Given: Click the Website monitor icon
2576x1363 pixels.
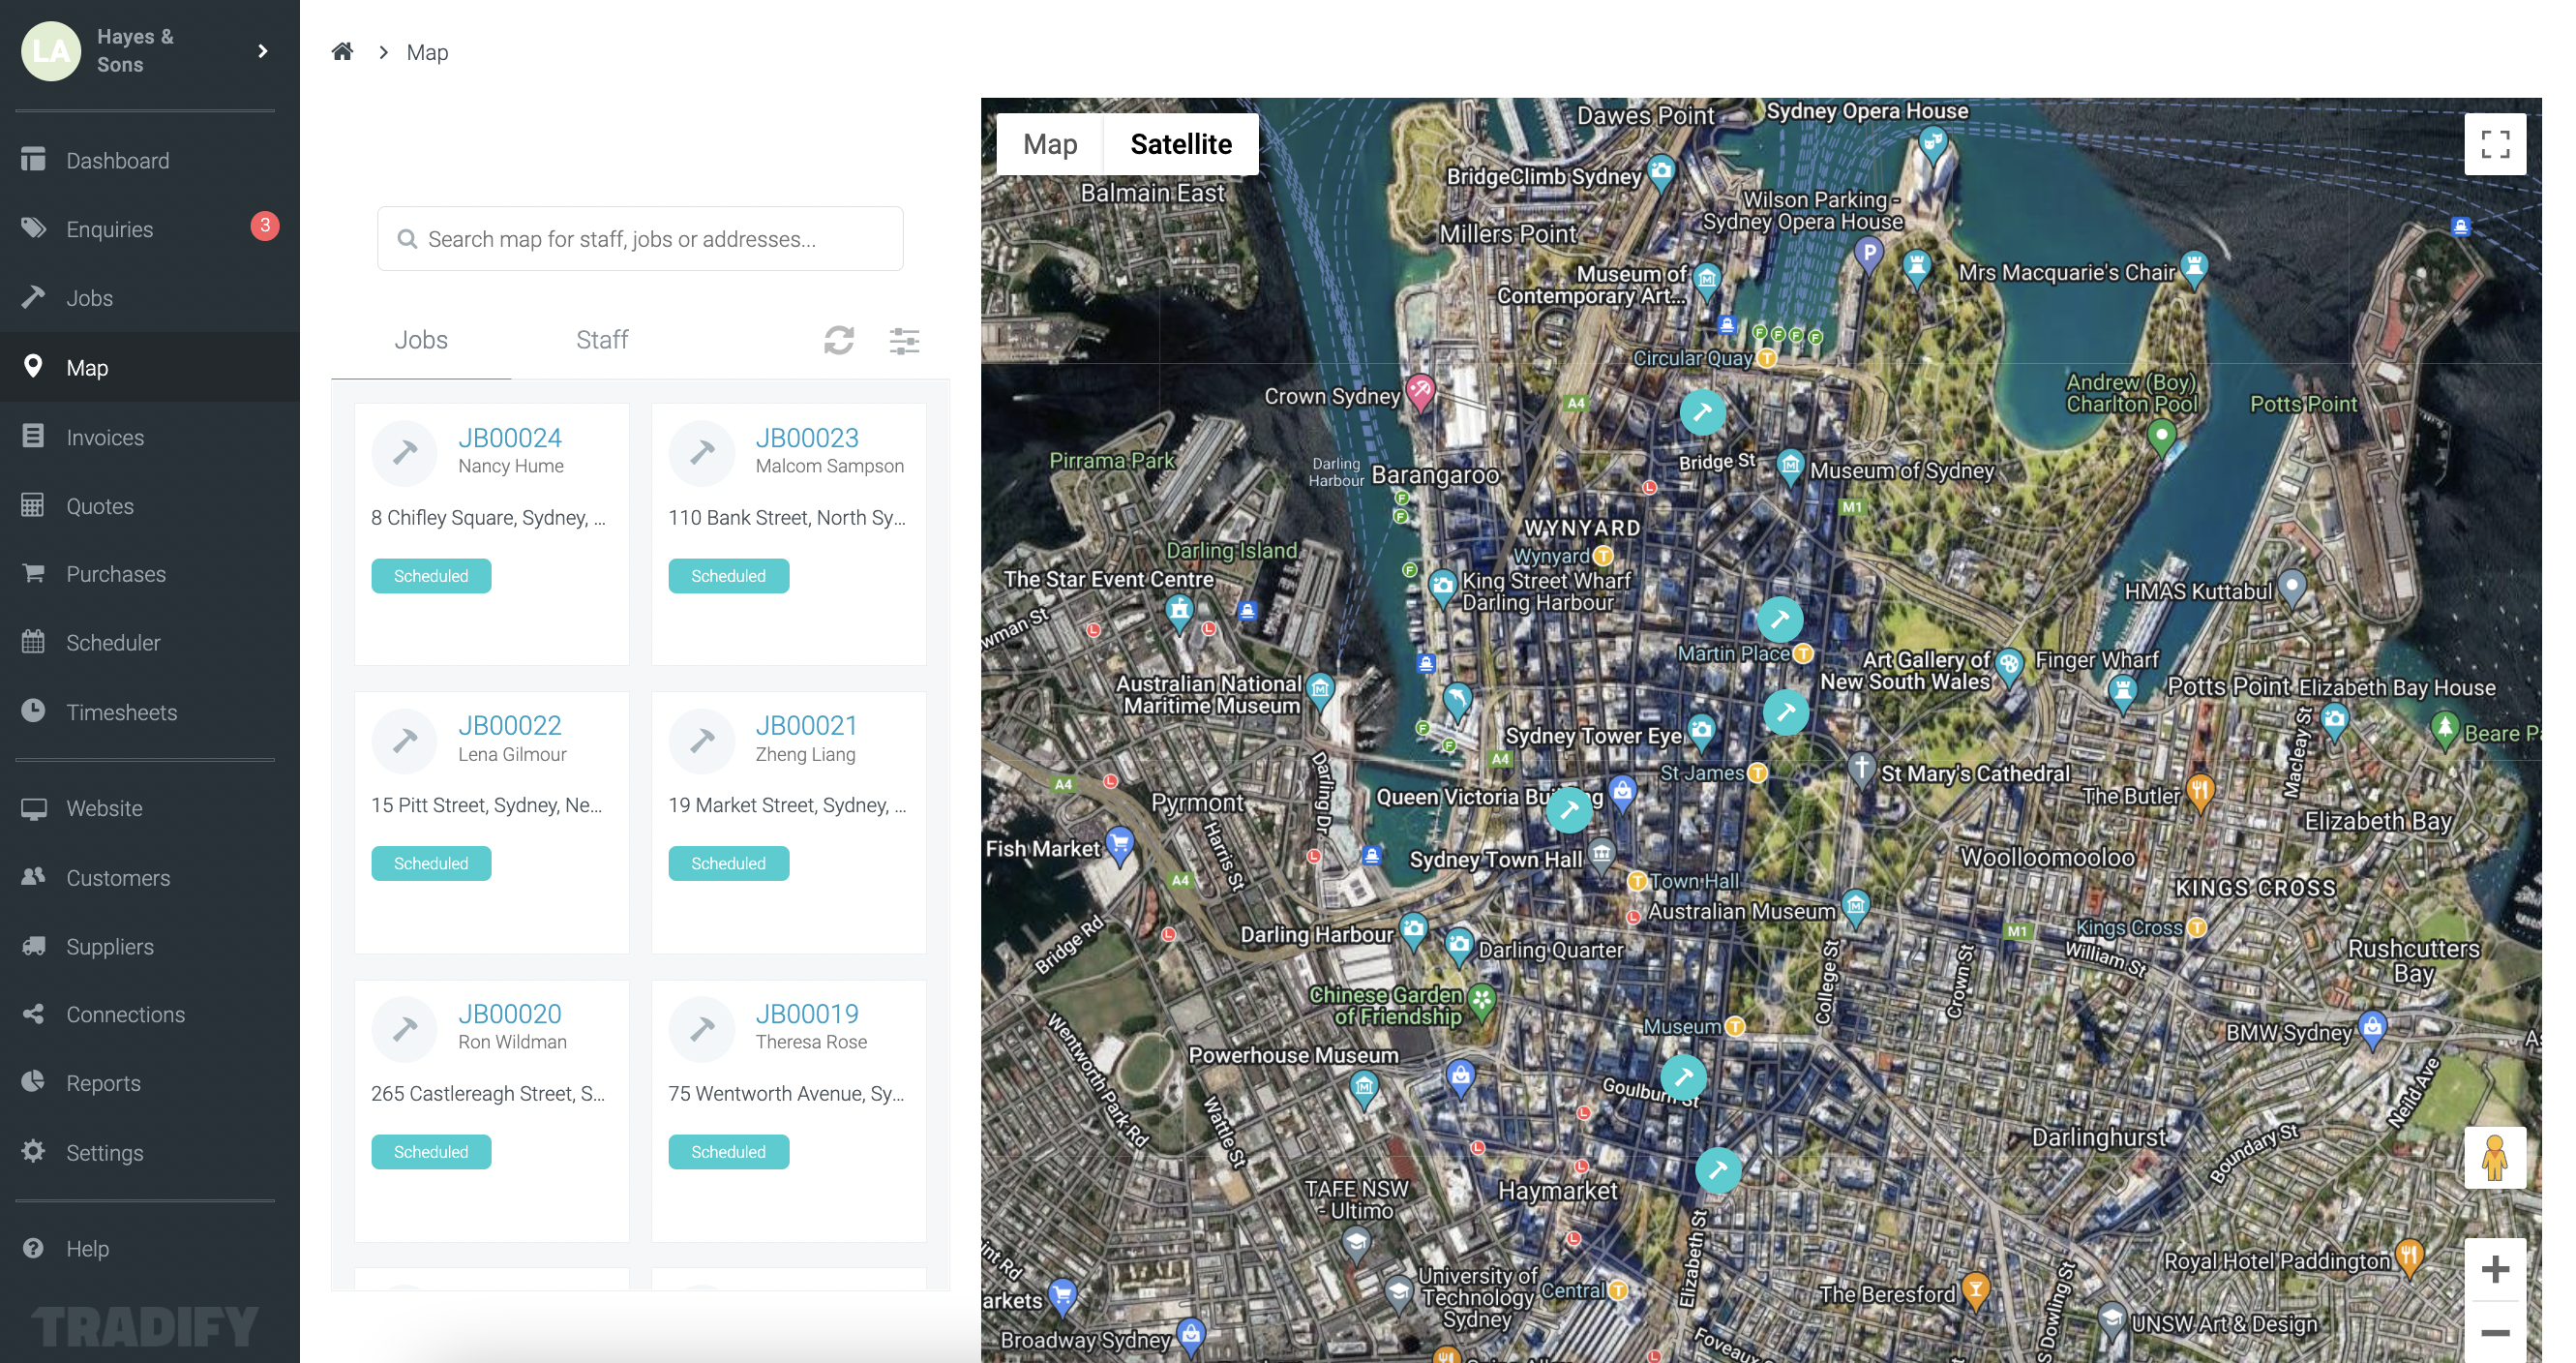Looking at the screenshot, I should coord(33,808).
